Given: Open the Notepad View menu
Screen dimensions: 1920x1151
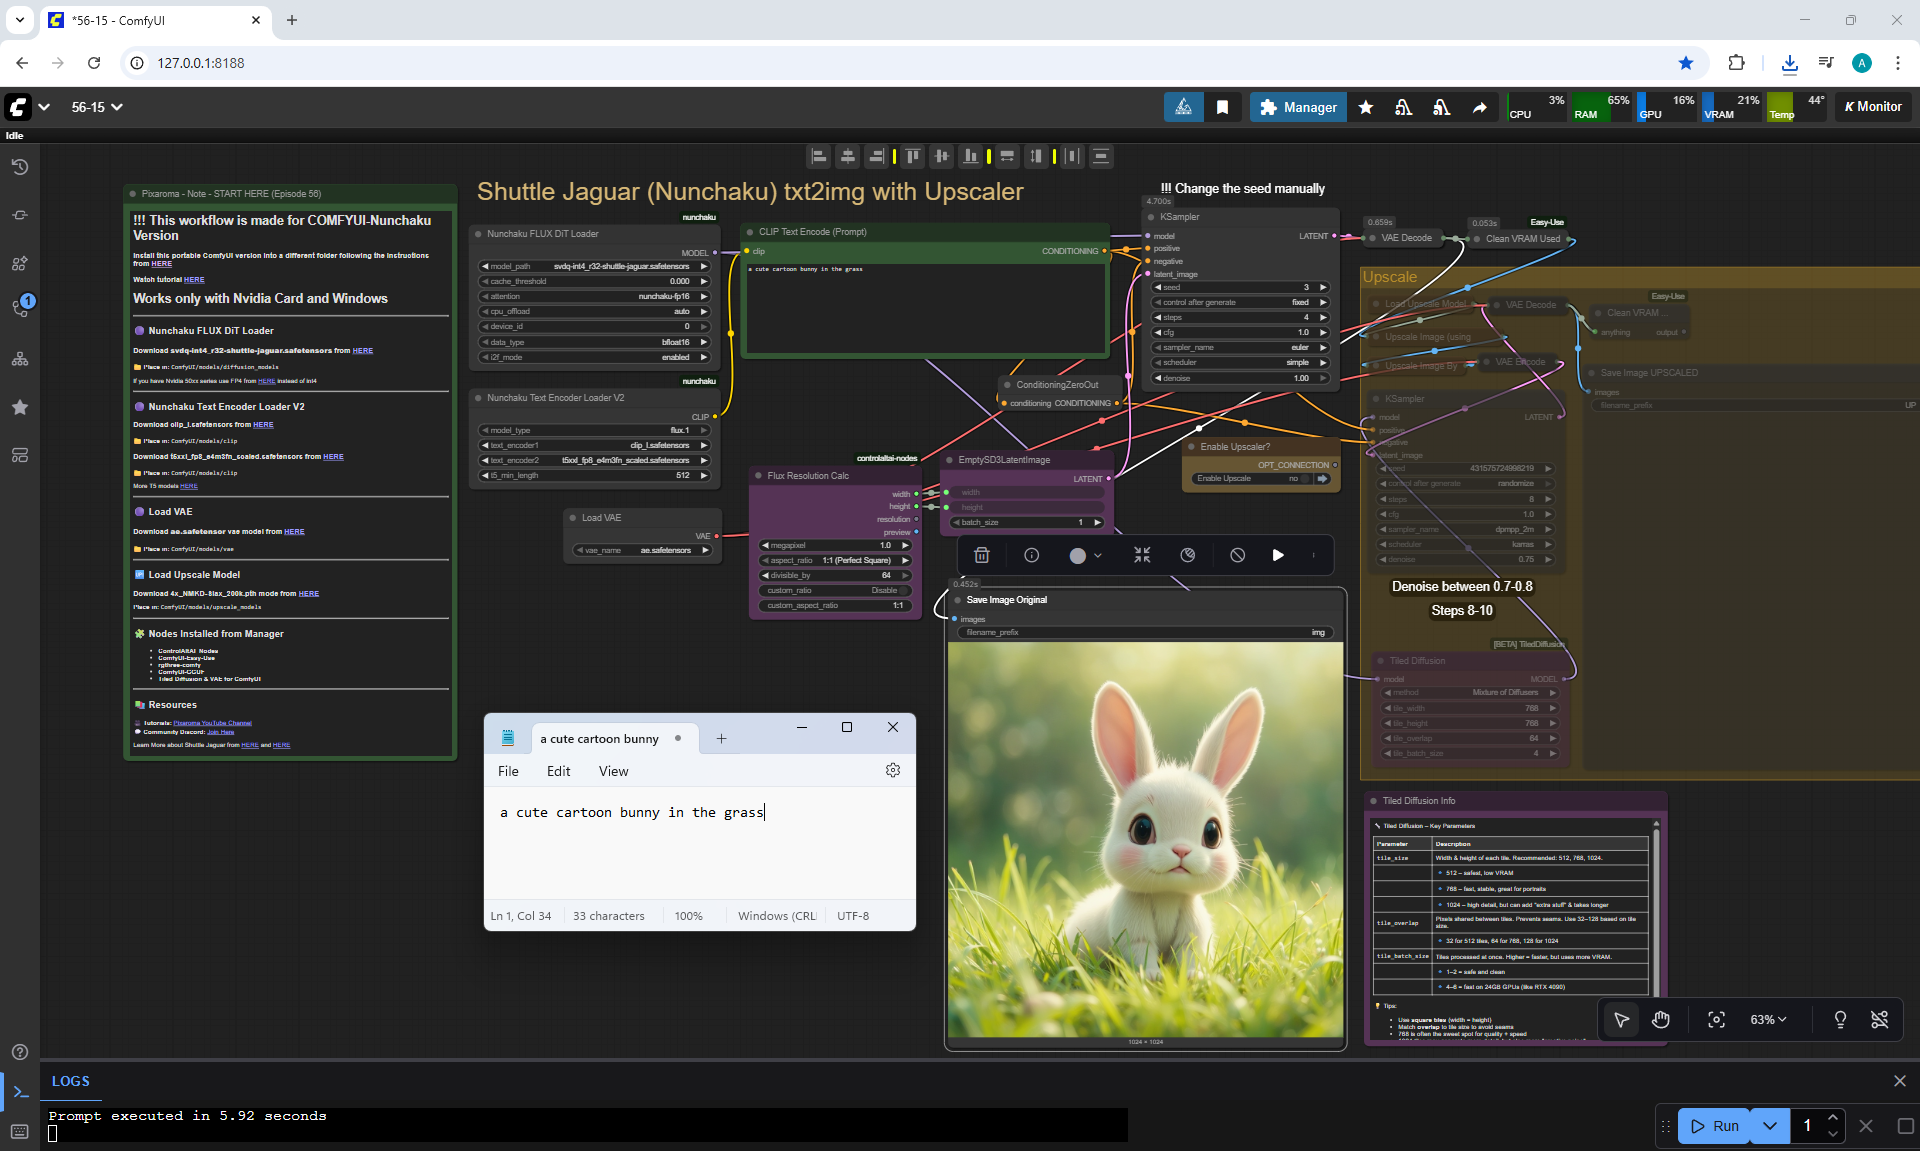Looking at the screenshot, I should click(x=613, y=771).
